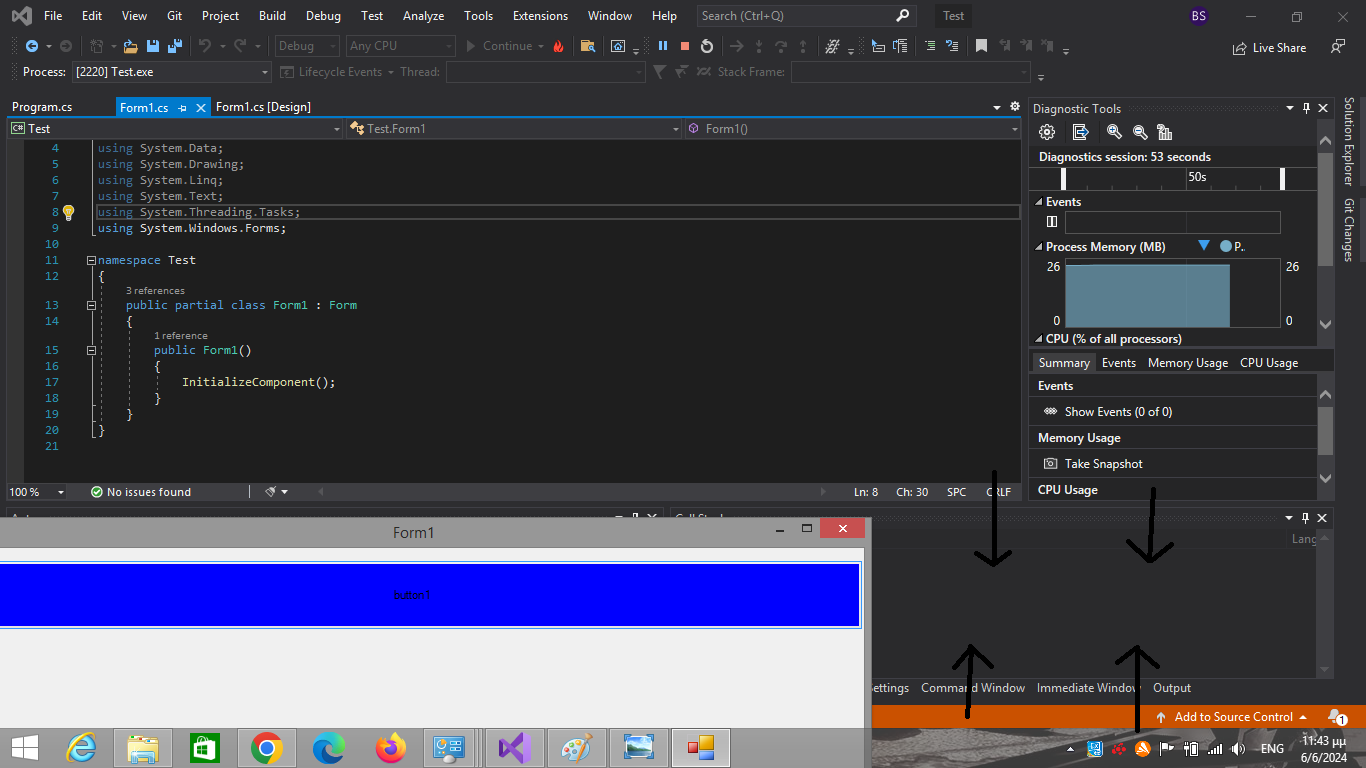Open Diagnostic Tools settings gear

1047,132
